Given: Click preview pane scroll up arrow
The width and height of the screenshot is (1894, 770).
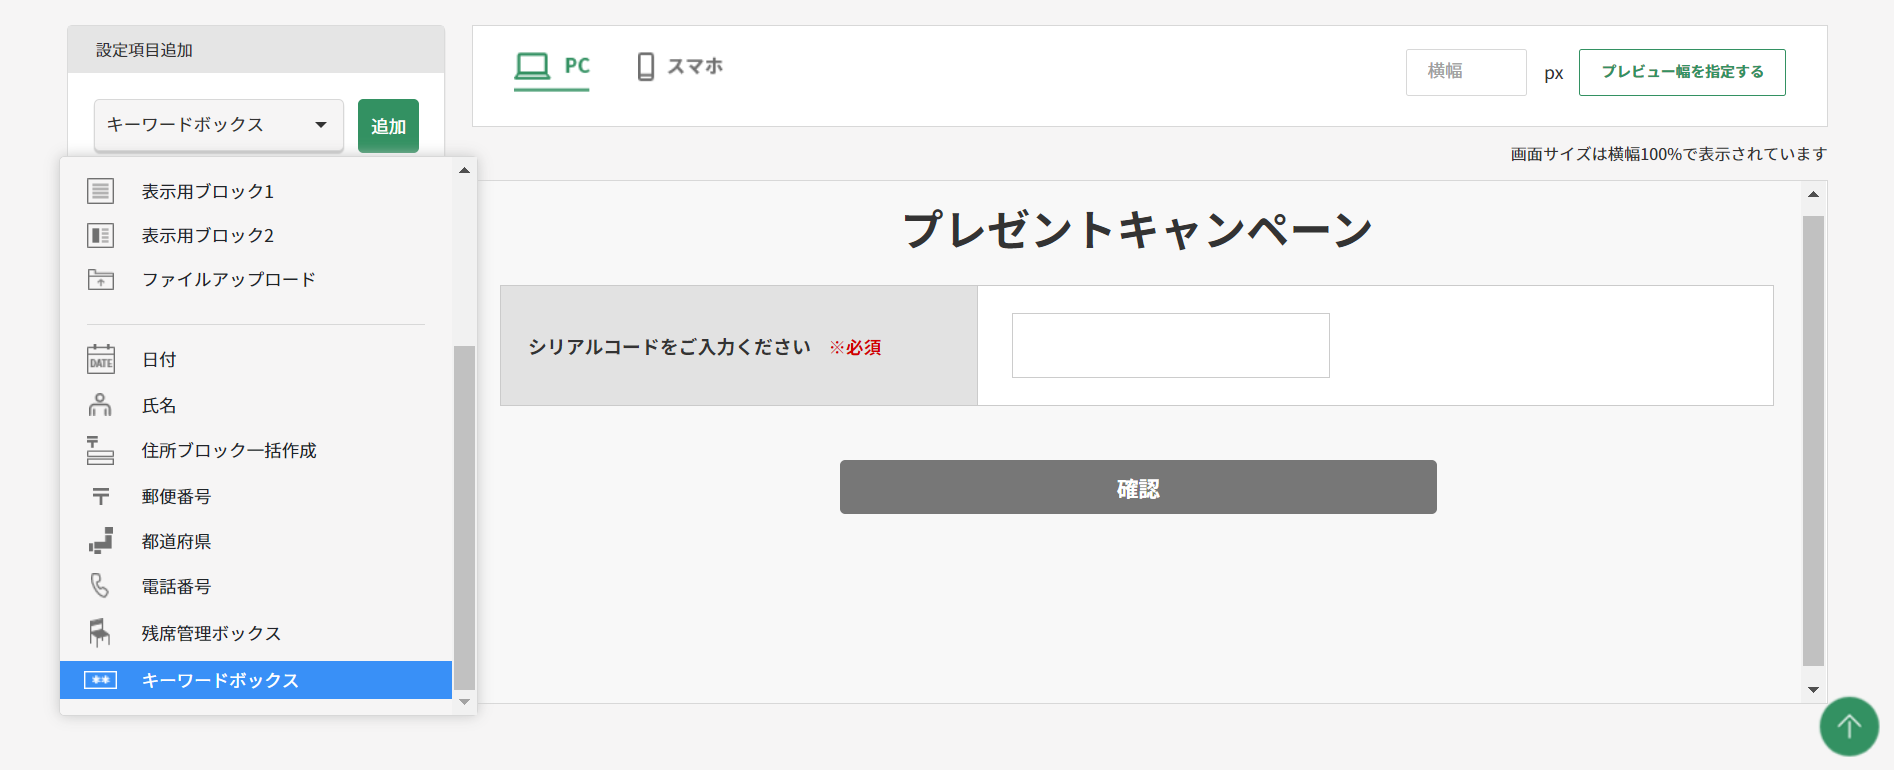Looking at the screenshot, I should [x=1813, y=194].
